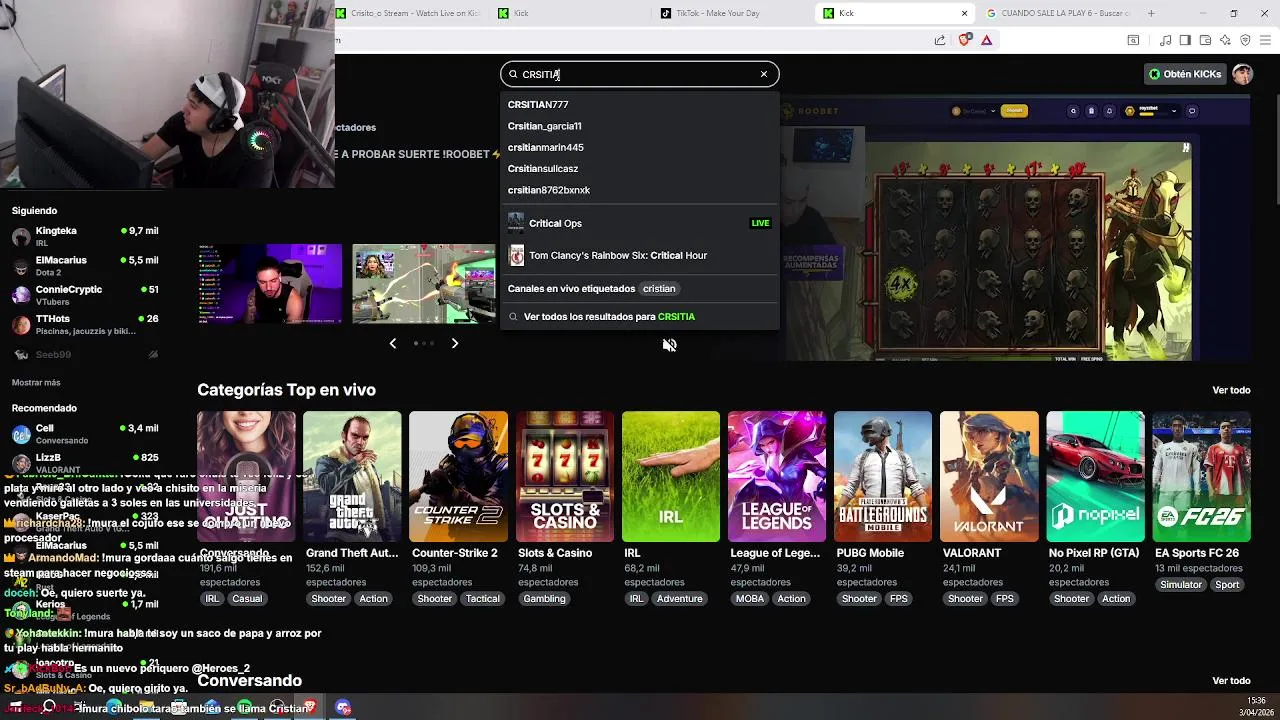Select the crsitian8762bxnxk suggestion
The width and height of the screenshot is (1280, 720).
tap(640, 190)
